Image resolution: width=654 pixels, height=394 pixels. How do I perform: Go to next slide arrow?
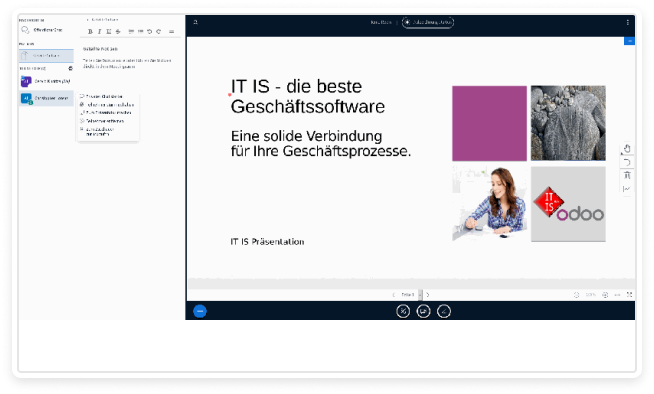point(428,295)
